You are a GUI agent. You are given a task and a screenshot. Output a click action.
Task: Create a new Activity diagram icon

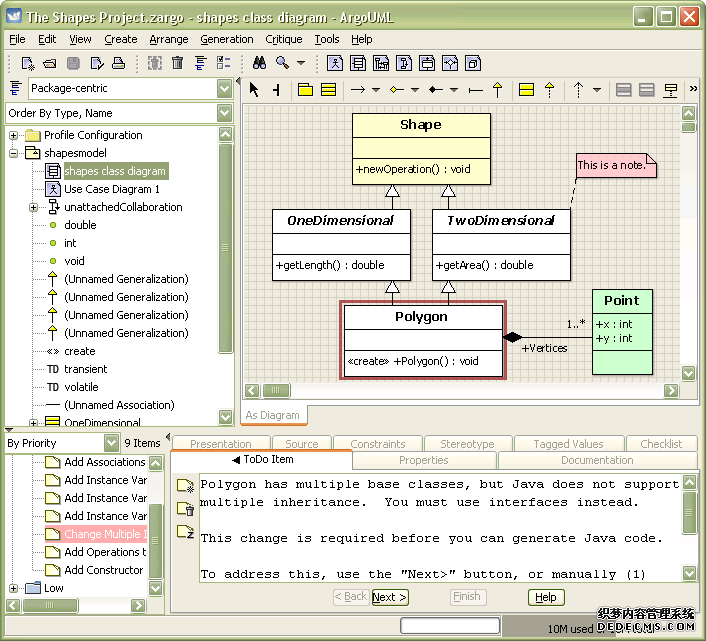coord(450,63)
